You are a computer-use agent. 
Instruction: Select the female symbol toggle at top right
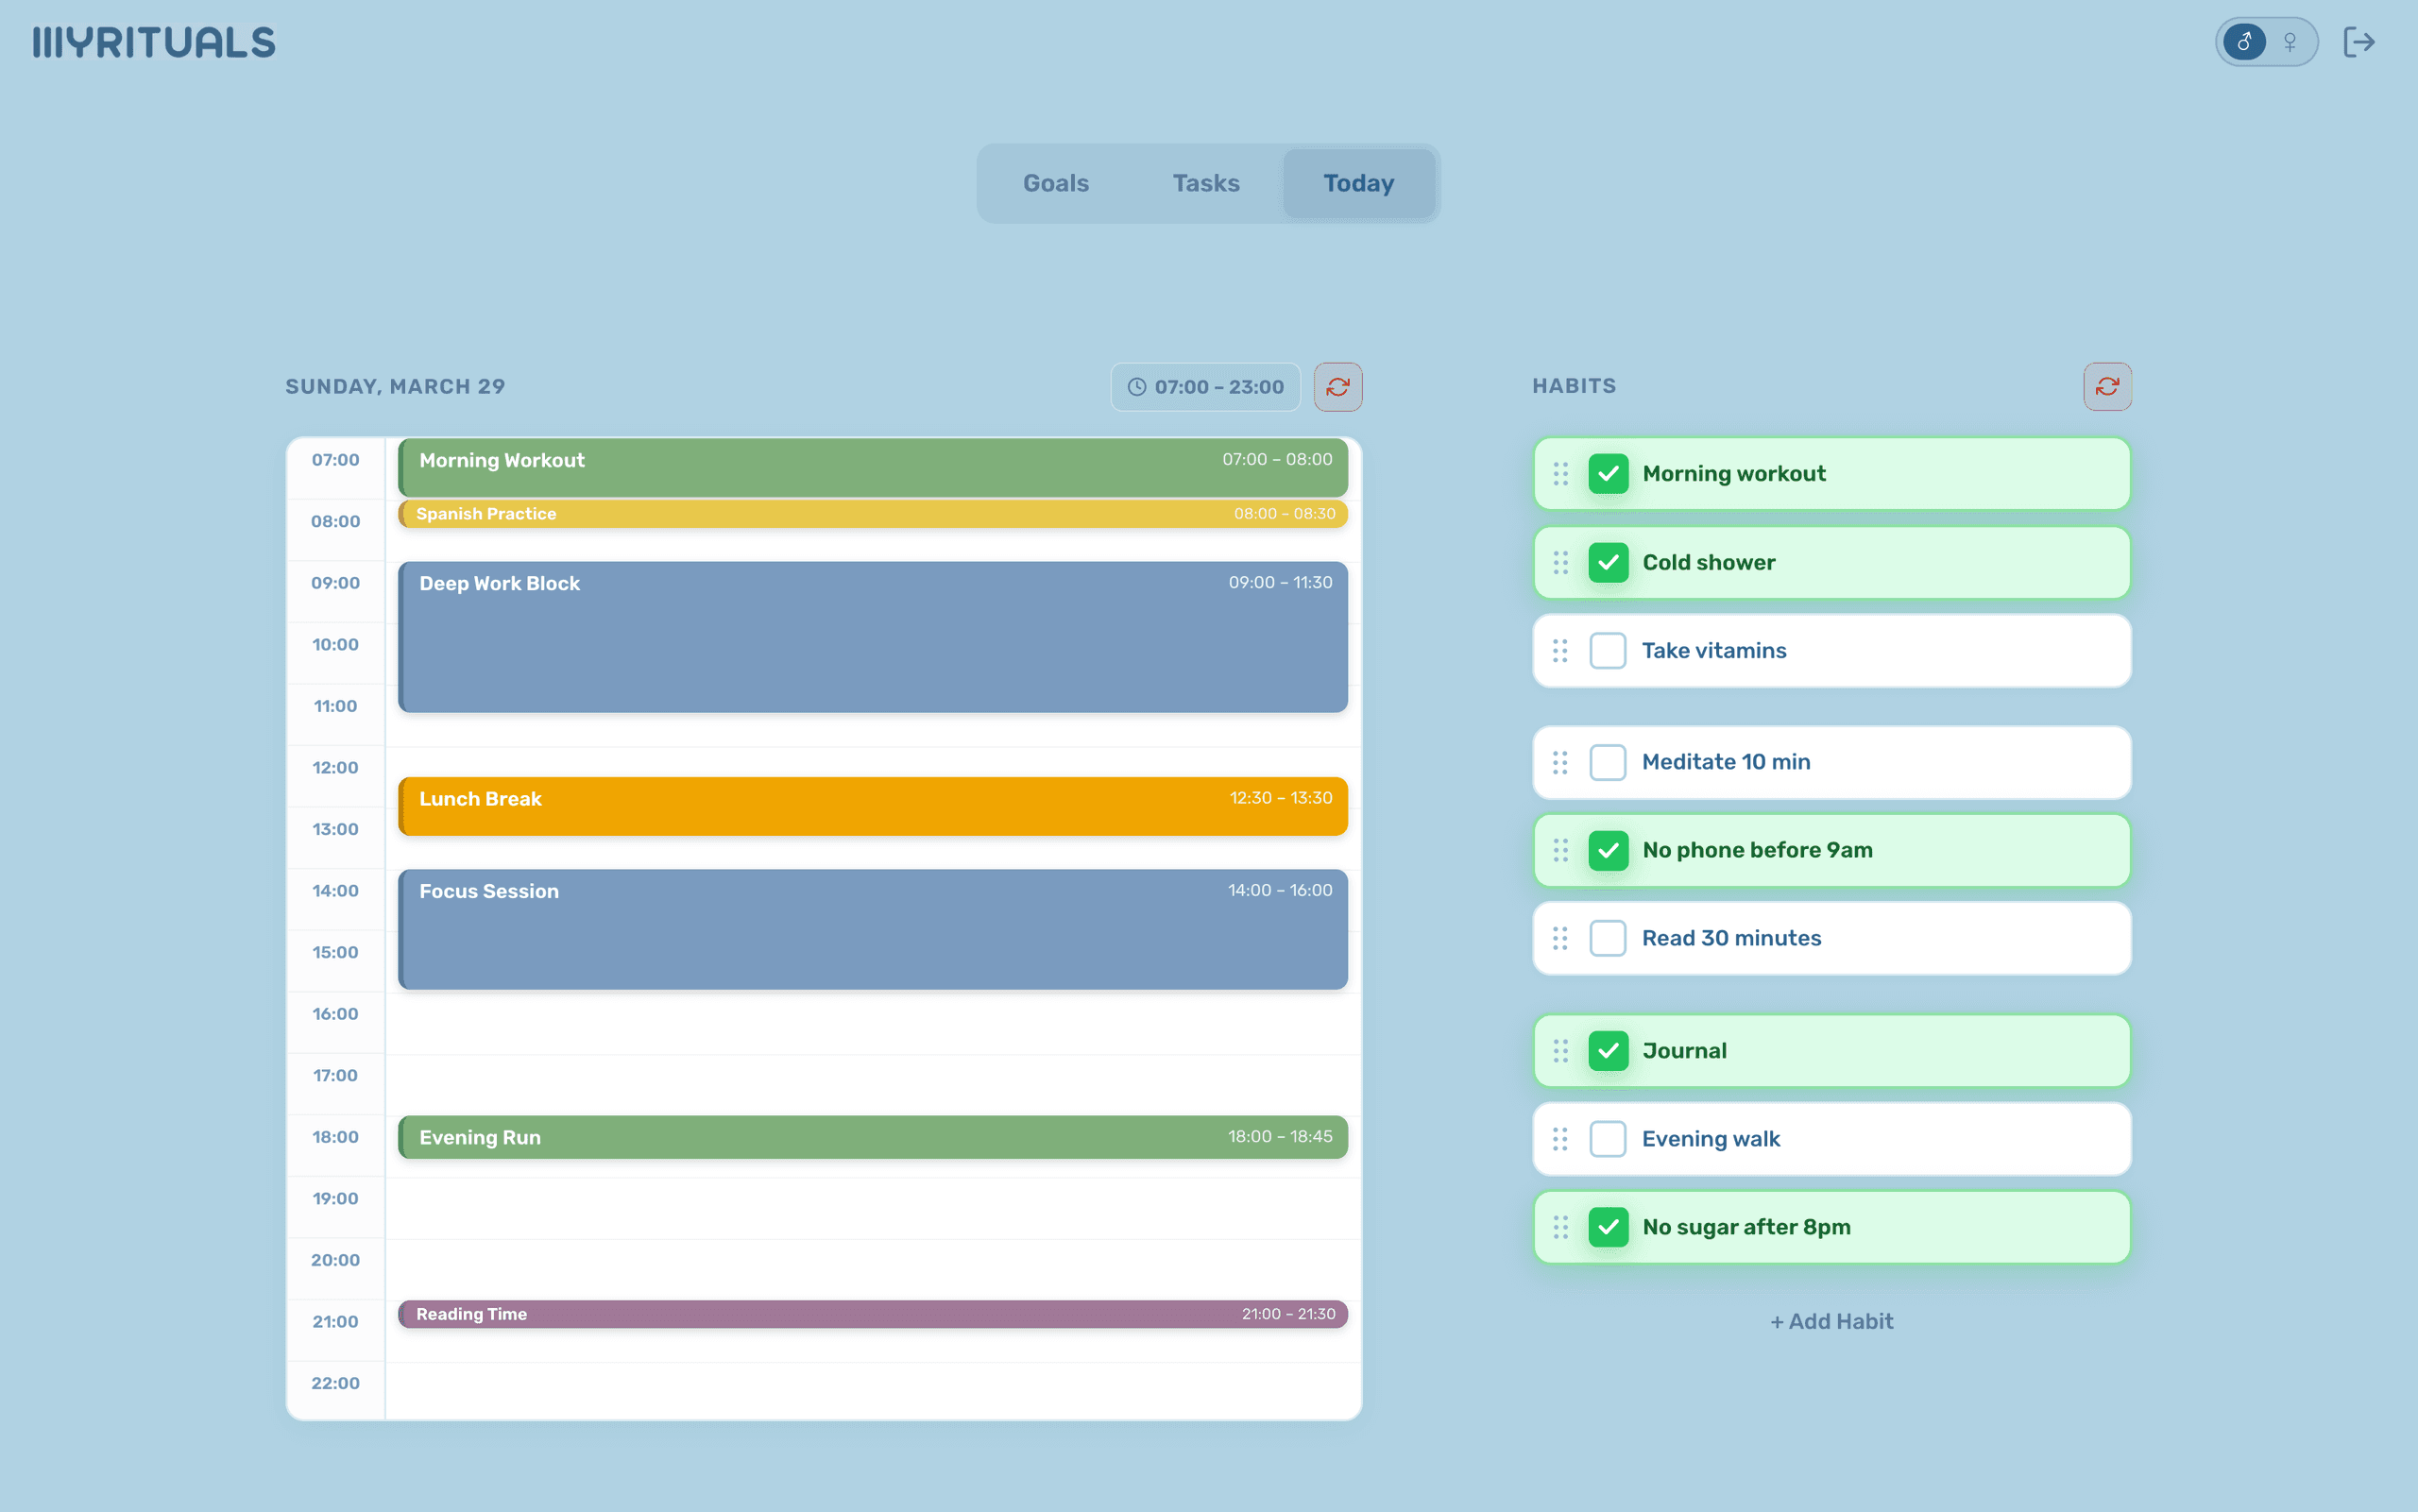click(2291, 41)
